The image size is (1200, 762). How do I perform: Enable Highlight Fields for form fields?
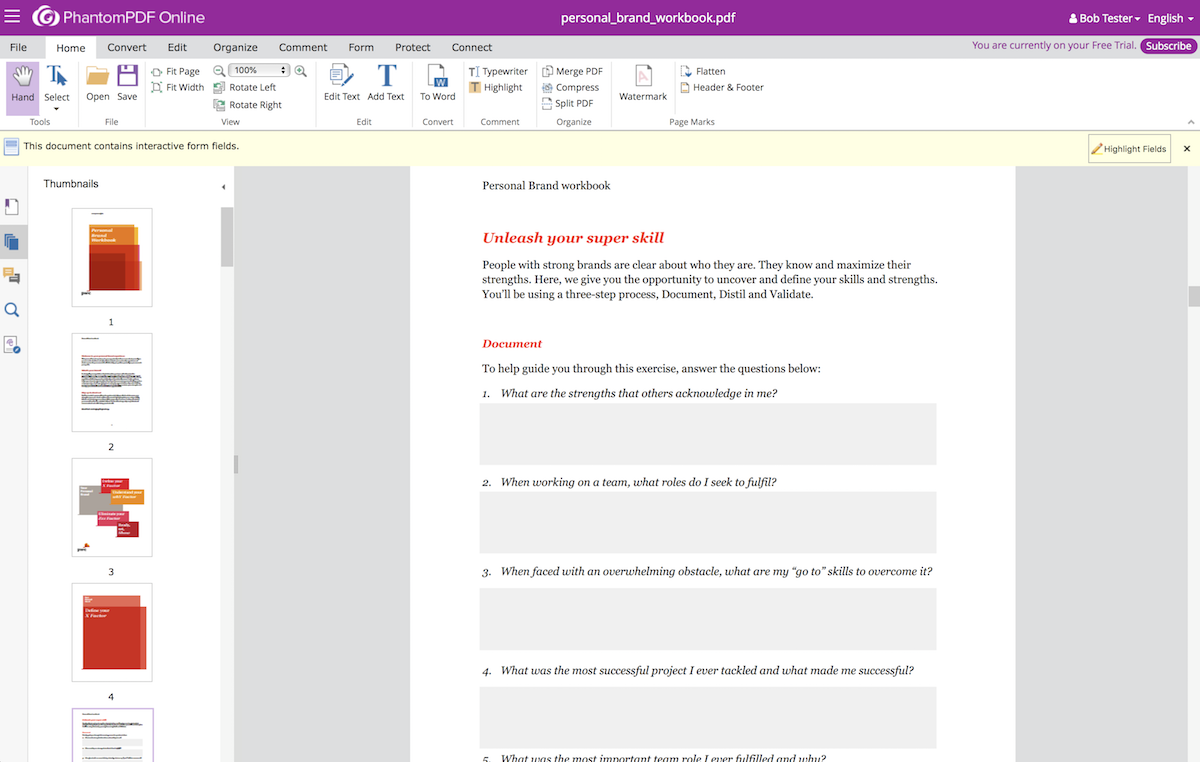(x=1129, y=148)
